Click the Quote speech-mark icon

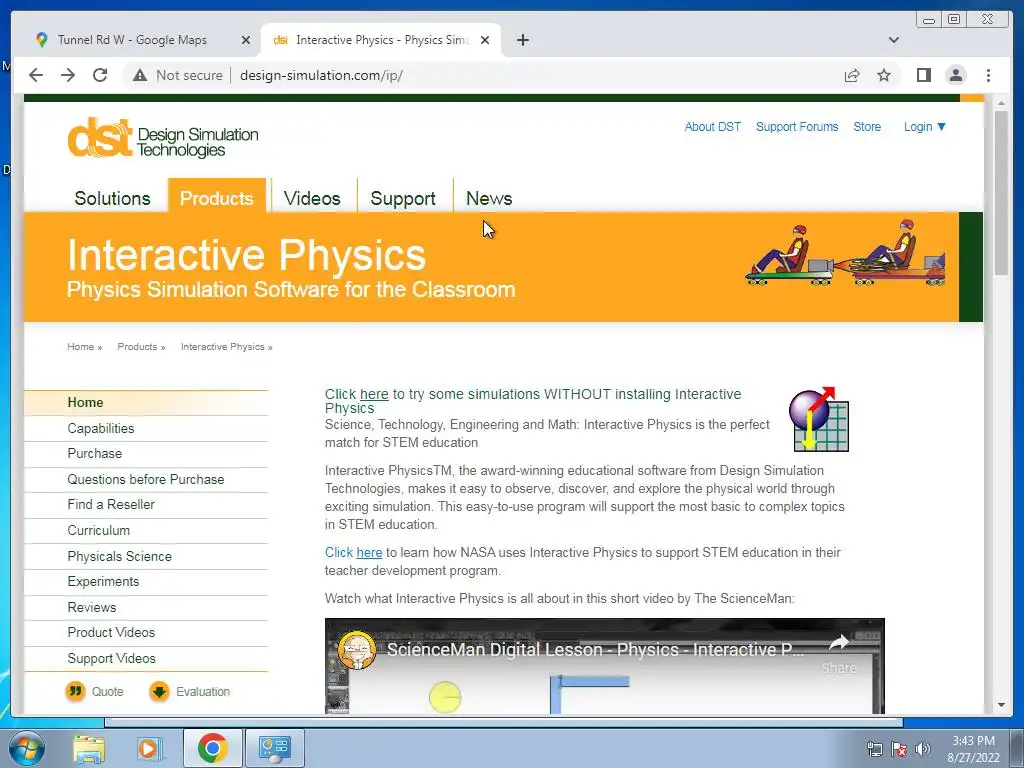point(76,691)
